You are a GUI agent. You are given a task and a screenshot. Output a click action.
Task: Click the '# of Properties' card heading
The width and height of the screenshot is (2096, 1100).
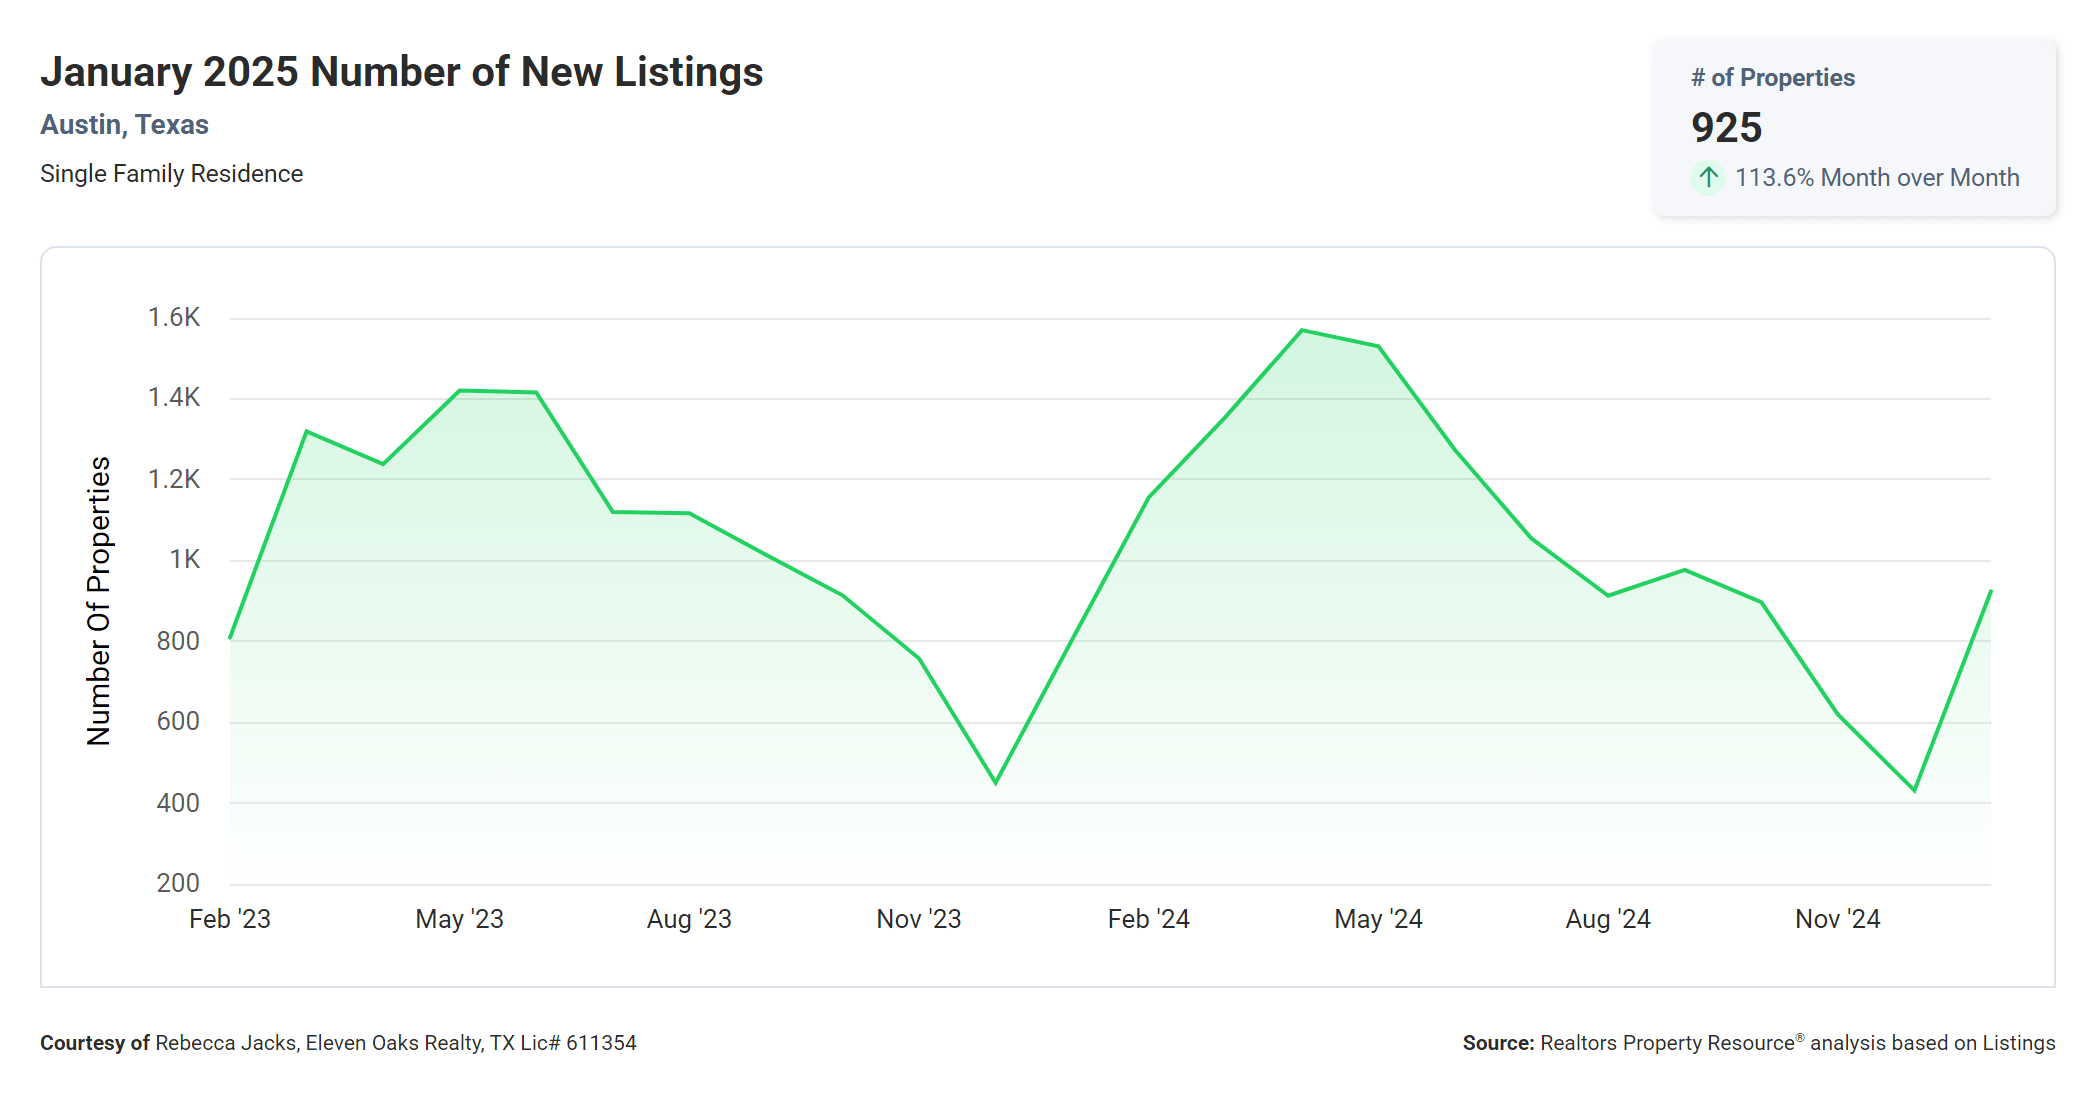[x=1772, y=78]
